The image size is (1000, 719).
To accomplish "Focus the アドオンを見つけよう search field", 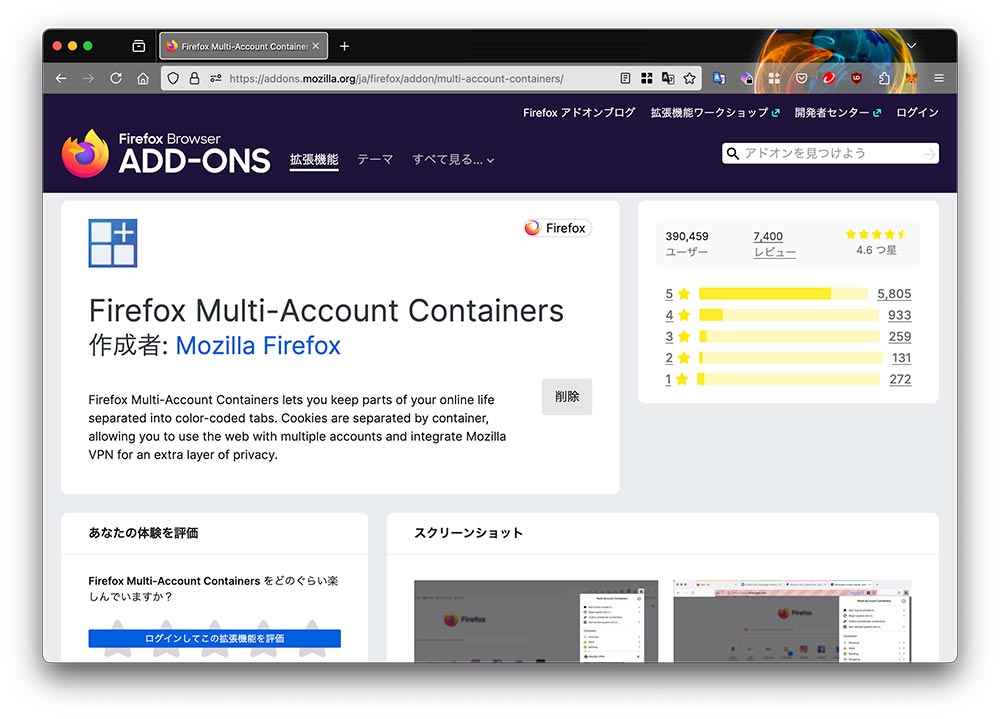I will click(830, 154).
